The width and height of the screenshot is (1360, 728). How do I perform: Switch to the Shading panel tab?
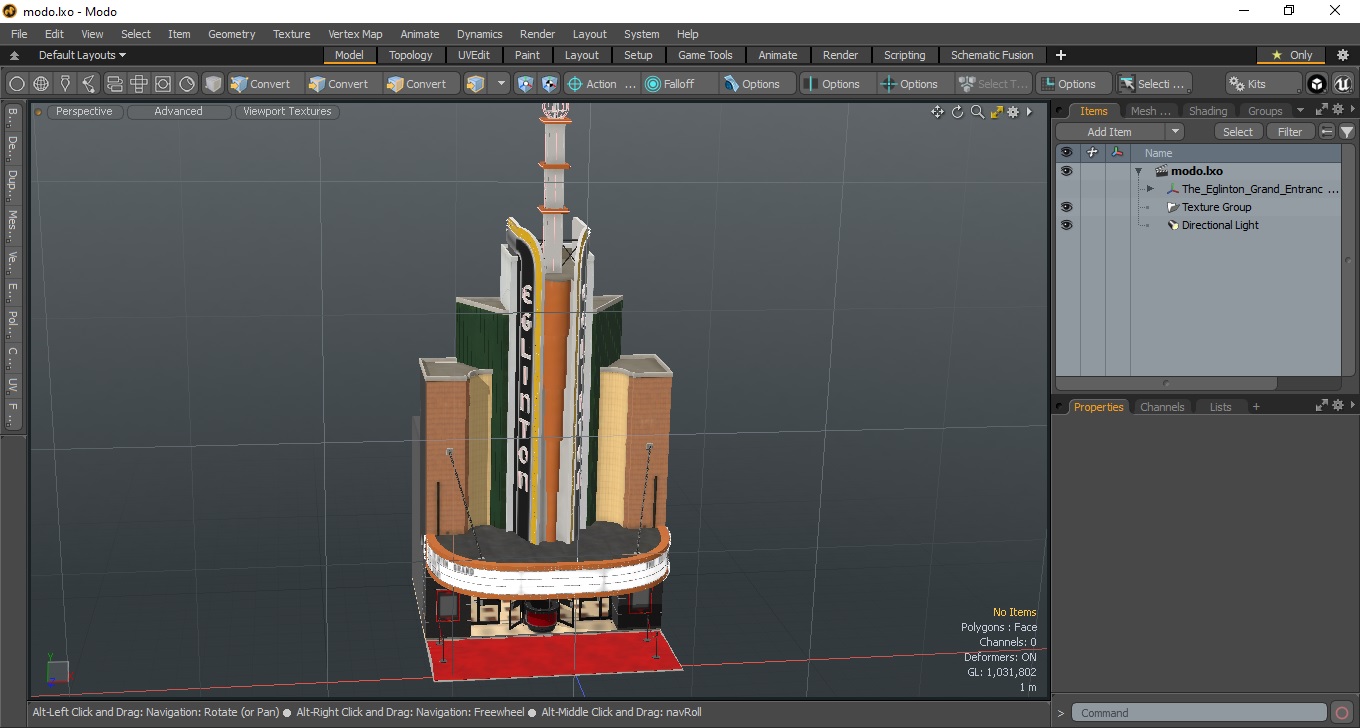pyautogui.click(x=1207, y=111)
